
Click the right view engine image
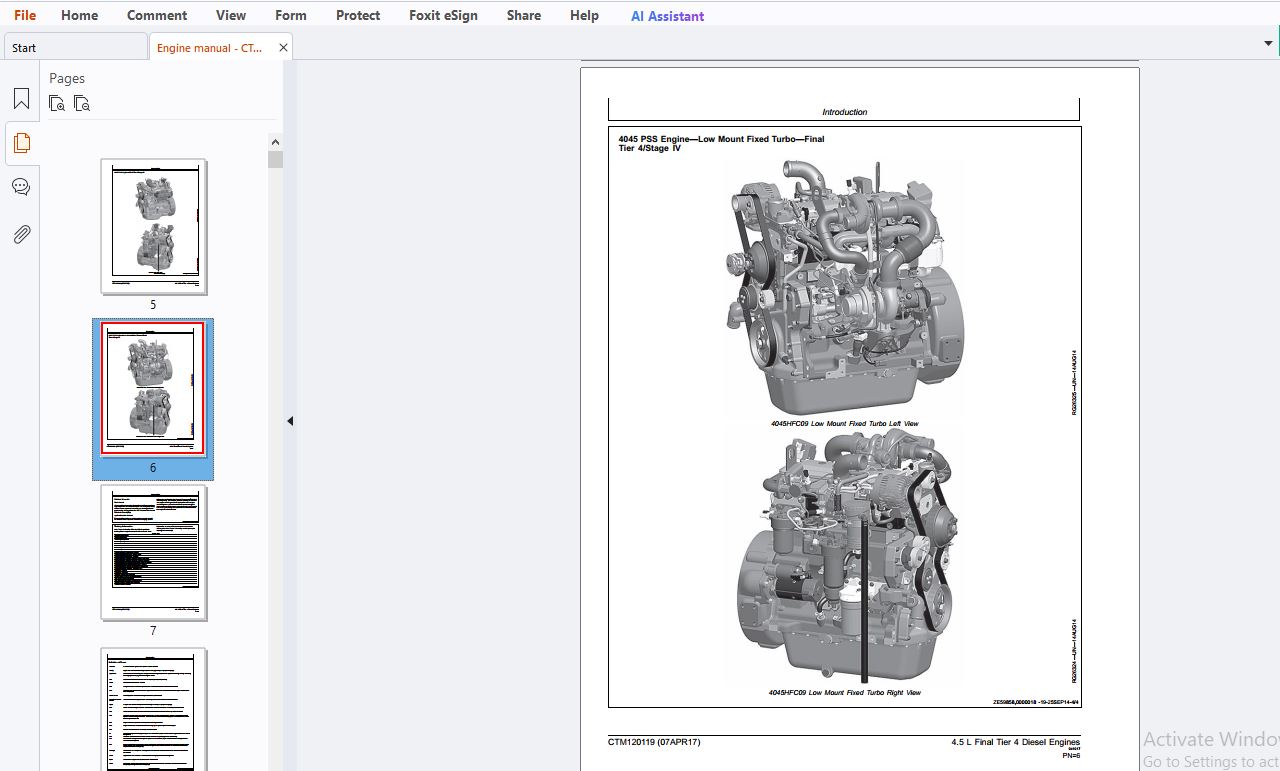point(848,558)
